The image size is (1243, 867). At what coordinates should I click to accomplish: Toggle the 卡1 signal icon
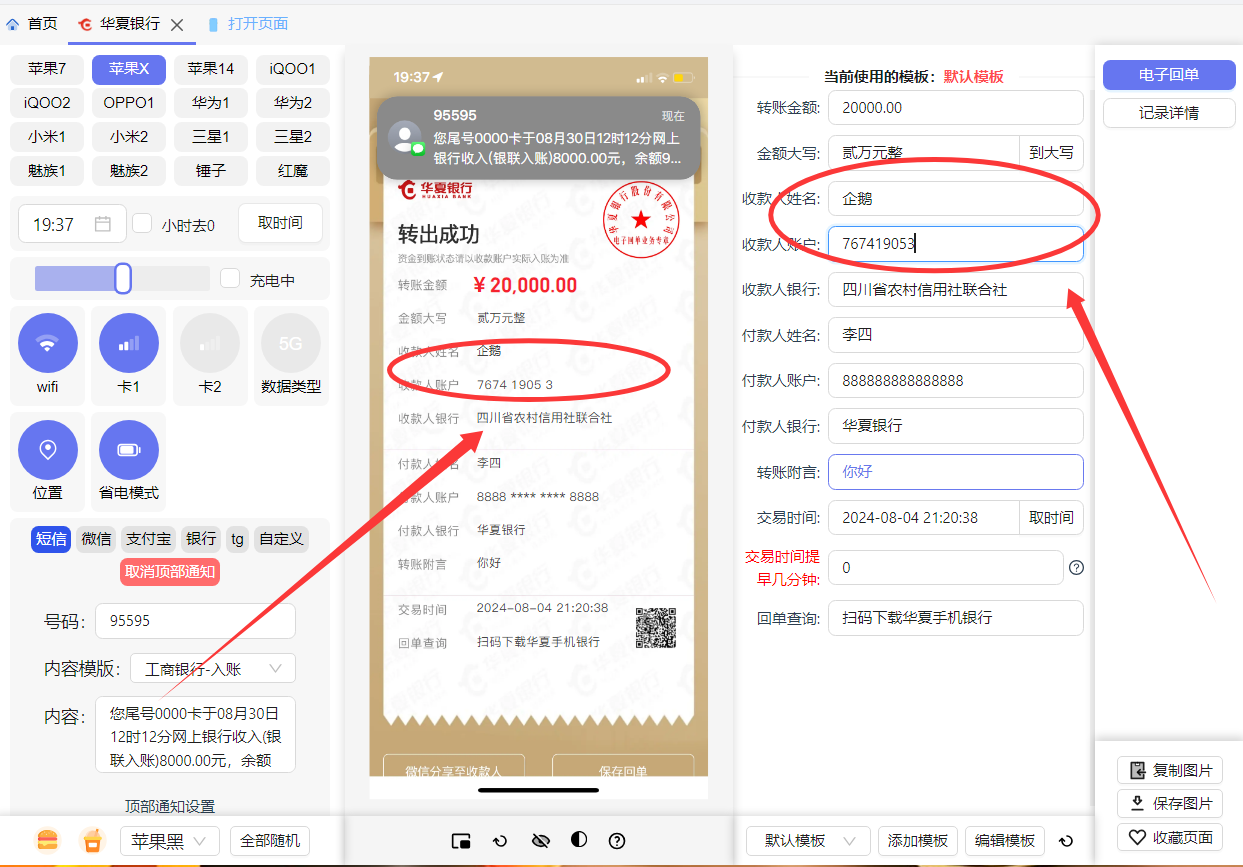pyautogui.click(x=129, y=343)
